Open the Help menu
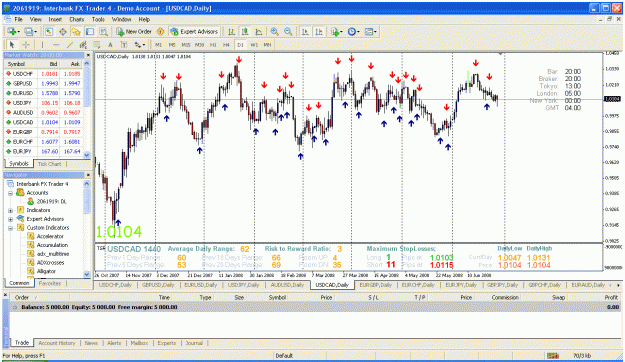Viewport: 625px width, 362px height. [x=144, y=19]
